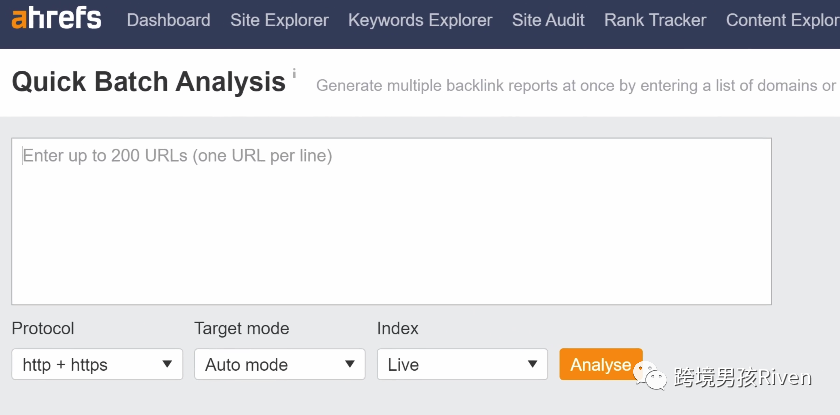The image size is (840, 415).
Task: Open Keywords Explorer from the top navigation
Action: [x=420, y=20]
